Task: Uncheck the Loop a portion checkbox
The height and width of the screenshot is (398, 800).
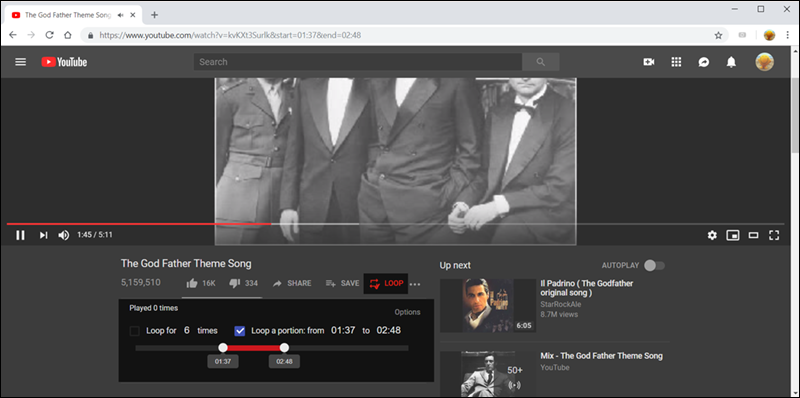Action: tap(240, 331)
